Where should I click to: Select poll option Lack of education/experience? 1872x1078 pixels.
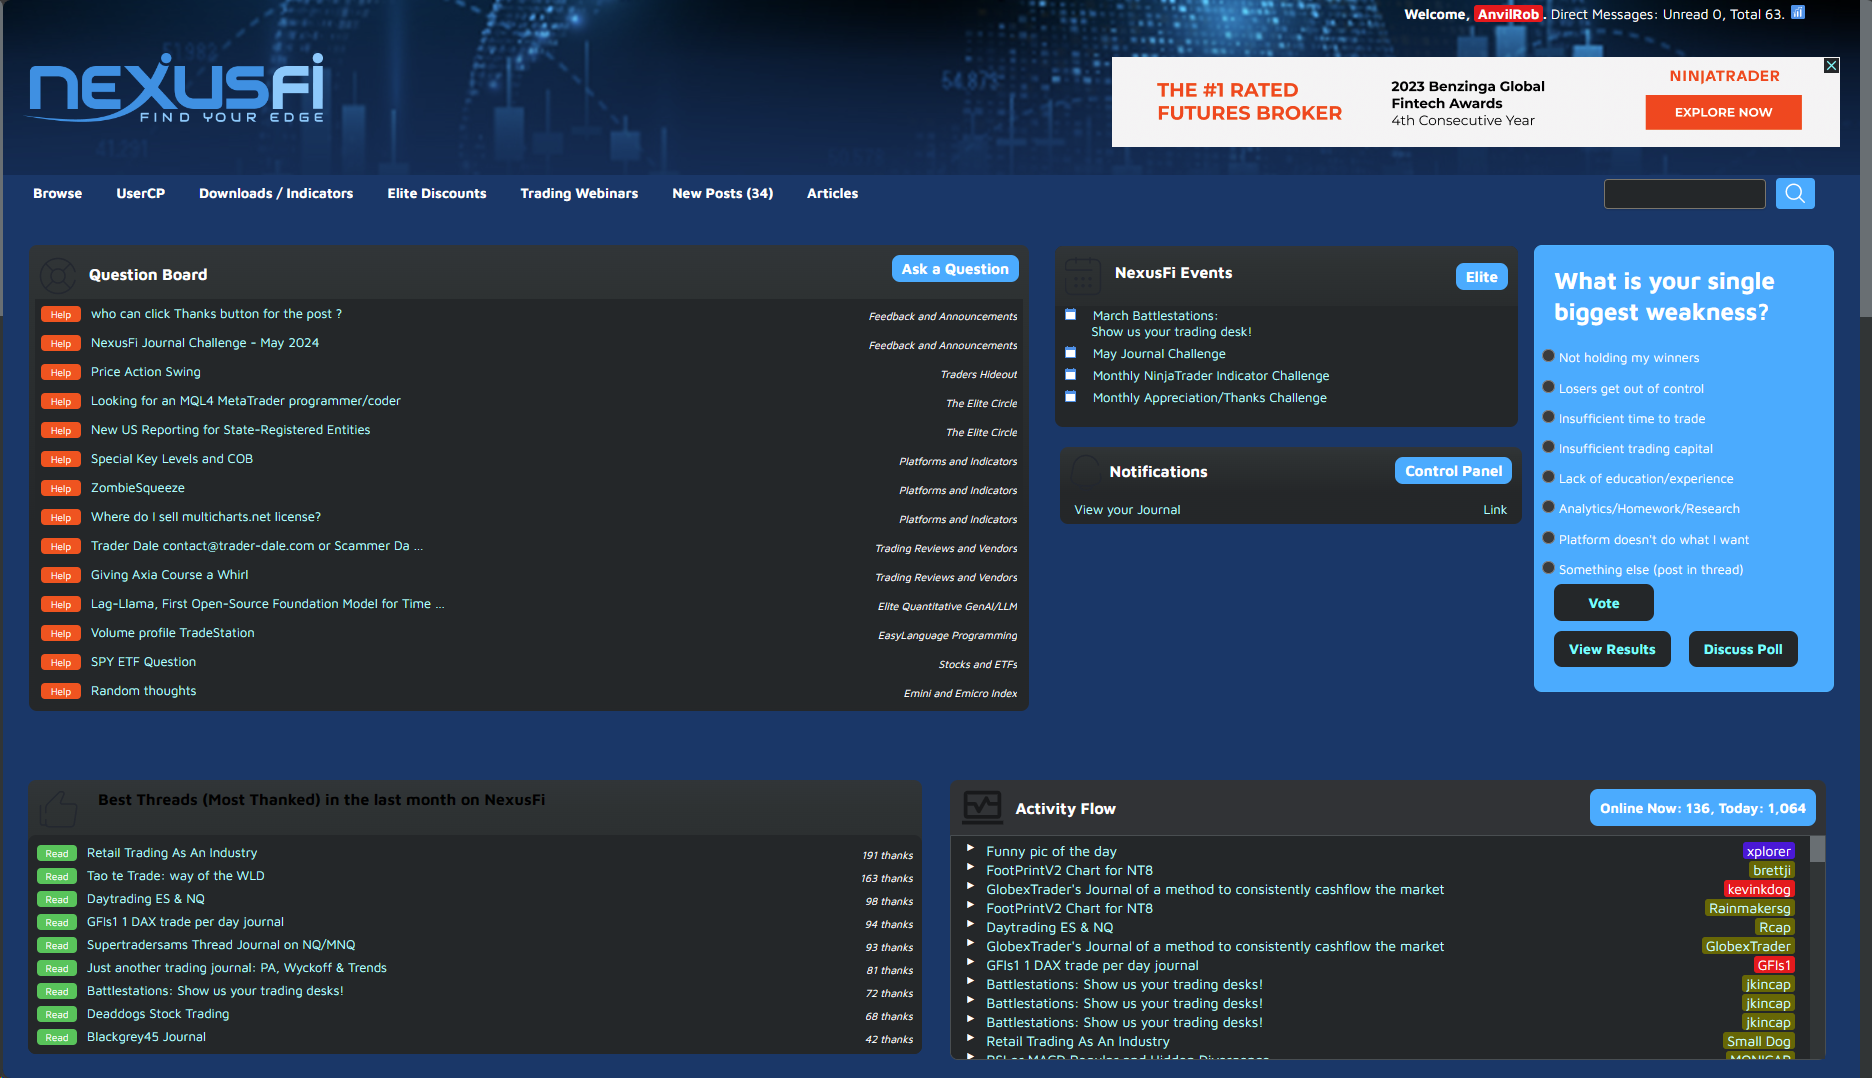tap(1548, 477)
